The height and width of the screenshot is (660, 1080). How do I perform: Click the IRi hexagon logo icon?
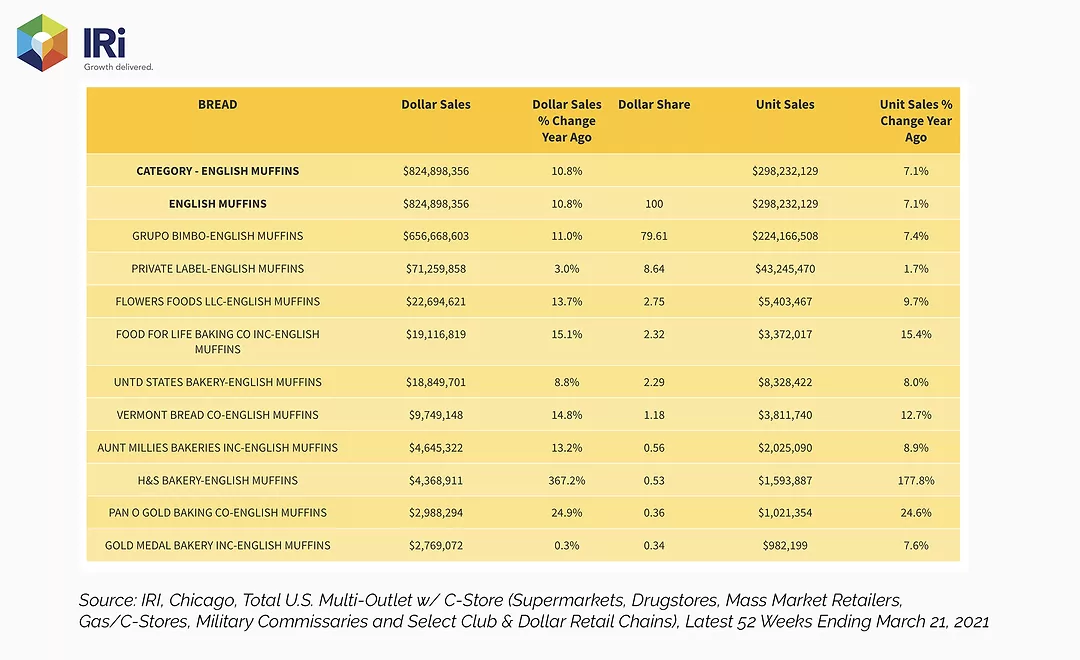(x=42, y=43)
